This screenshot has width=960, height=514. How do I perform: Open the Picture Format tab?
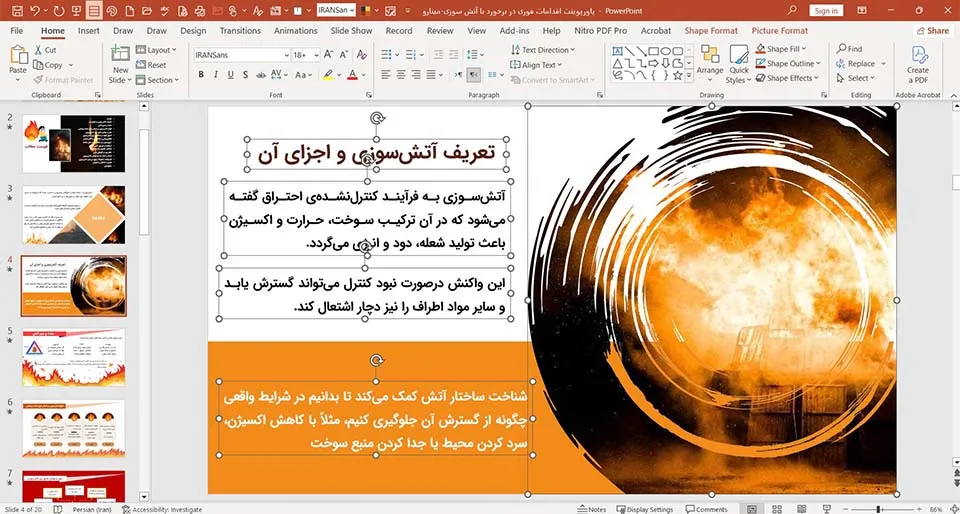779,31
